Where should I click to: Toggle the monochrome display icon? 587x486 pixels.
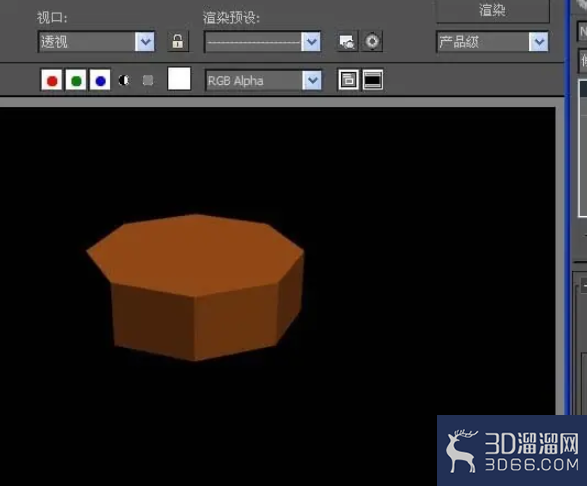pyautogui.click(x=148, y=80)
